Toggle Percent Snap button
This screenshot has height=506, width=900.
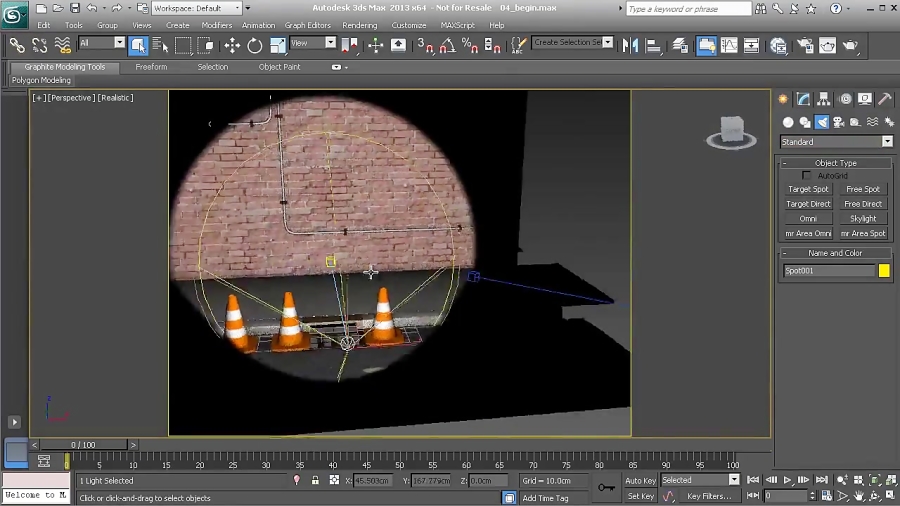470,45
